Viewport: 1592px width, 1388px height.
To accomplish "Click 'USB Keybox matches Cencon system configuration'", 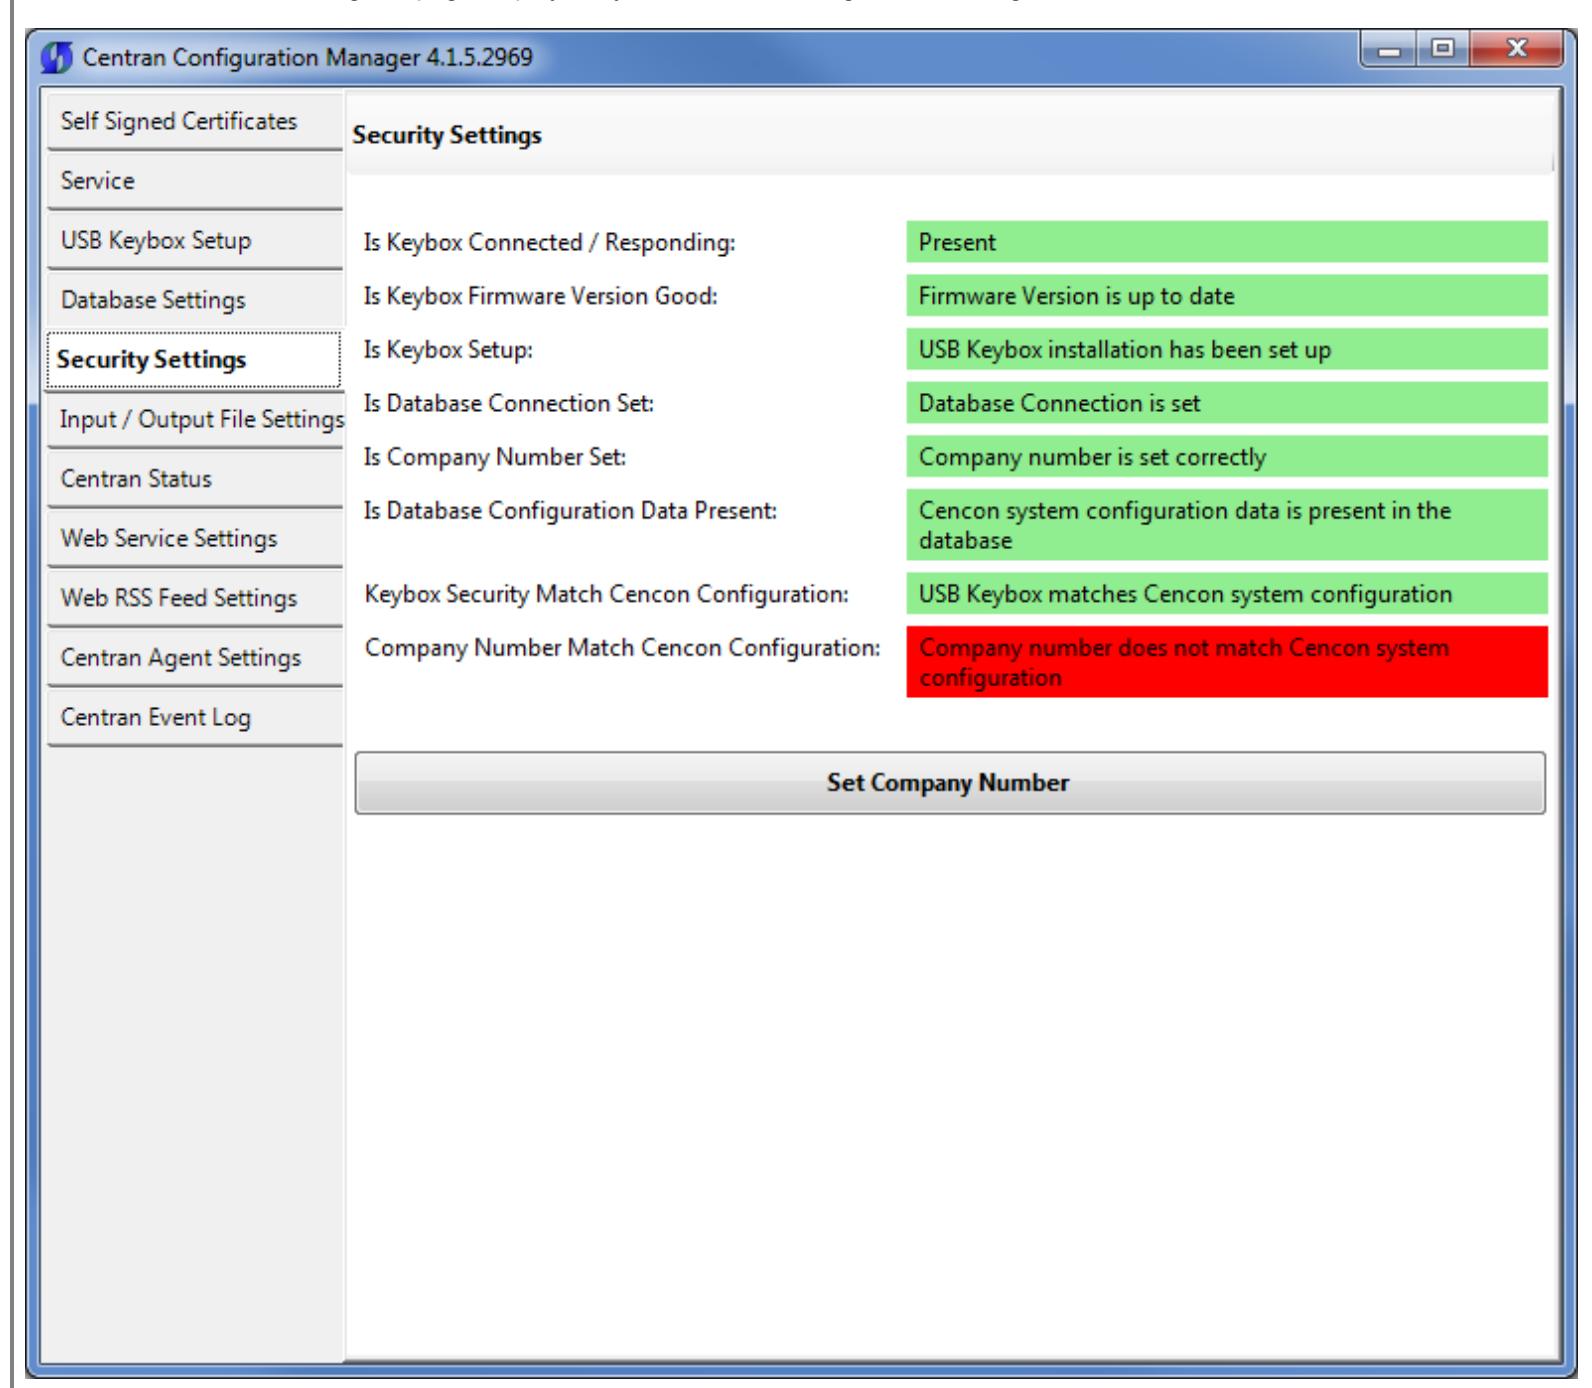I will pos(1227,594).
